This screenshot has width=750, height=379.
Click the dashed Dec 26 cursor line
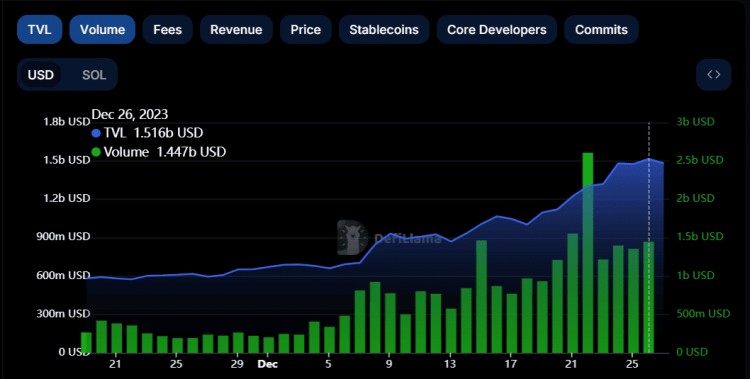click(649, 237)
